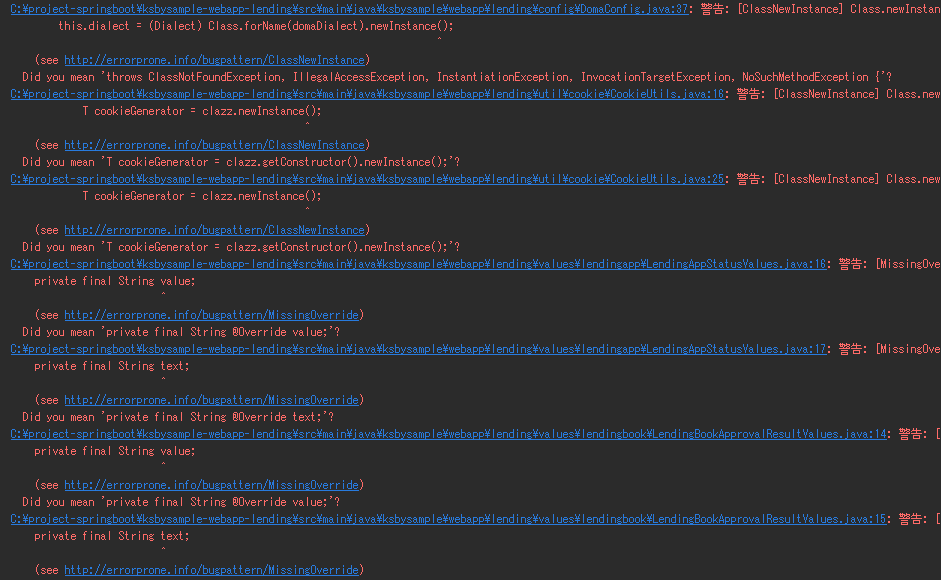Click 'T cookieGenerator = clazz.newInstance();' under CookieUtils.java:25
The width and height of the screenshot is (941, 580).
pos(202,196)
